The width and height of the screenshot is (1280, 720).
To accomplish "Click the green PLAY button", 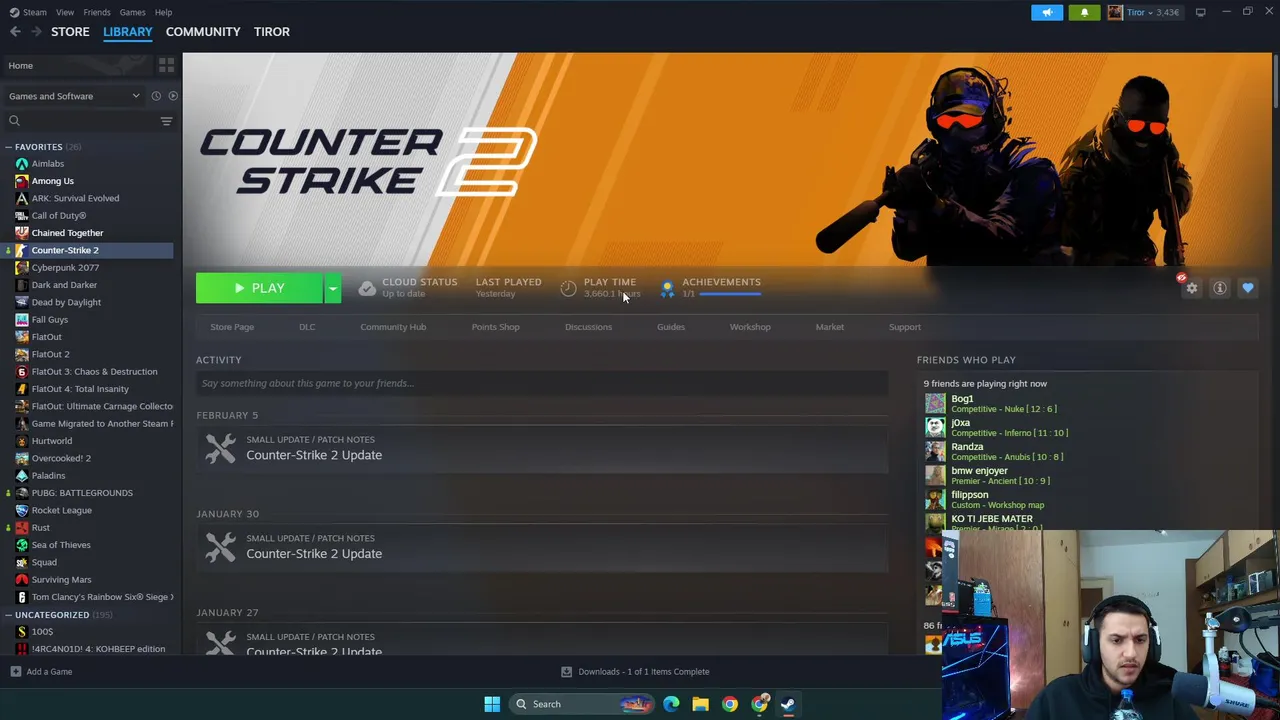I will [259, 288].
